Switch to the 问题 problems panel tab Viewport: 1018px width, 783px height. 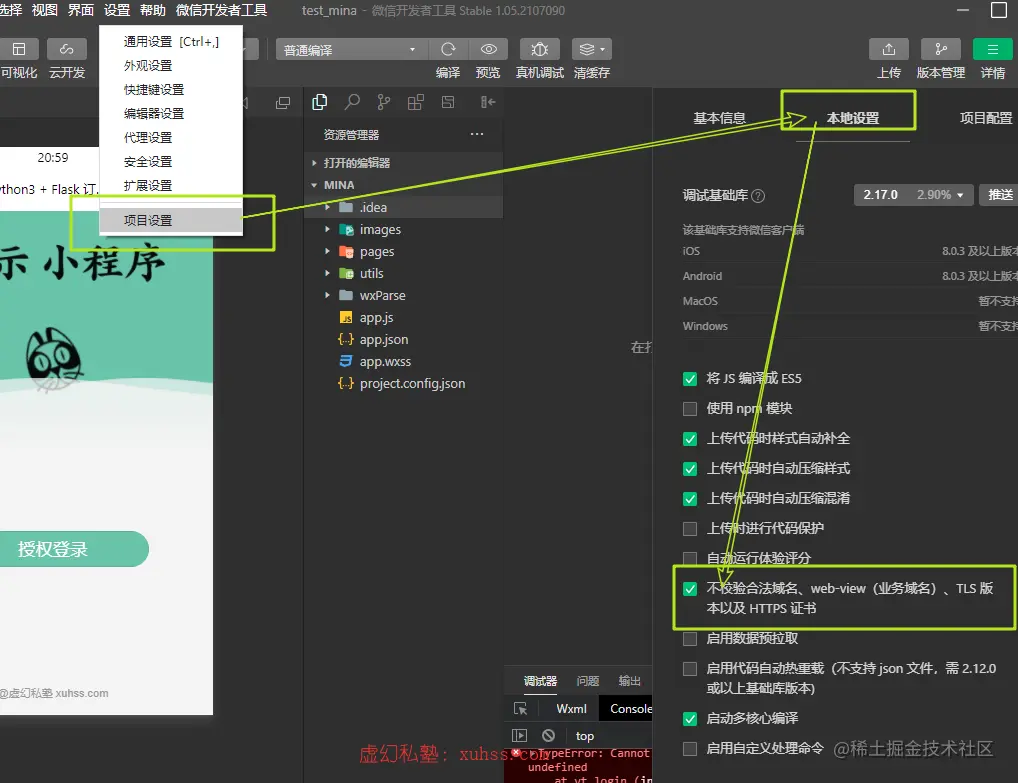pos(588,681)
